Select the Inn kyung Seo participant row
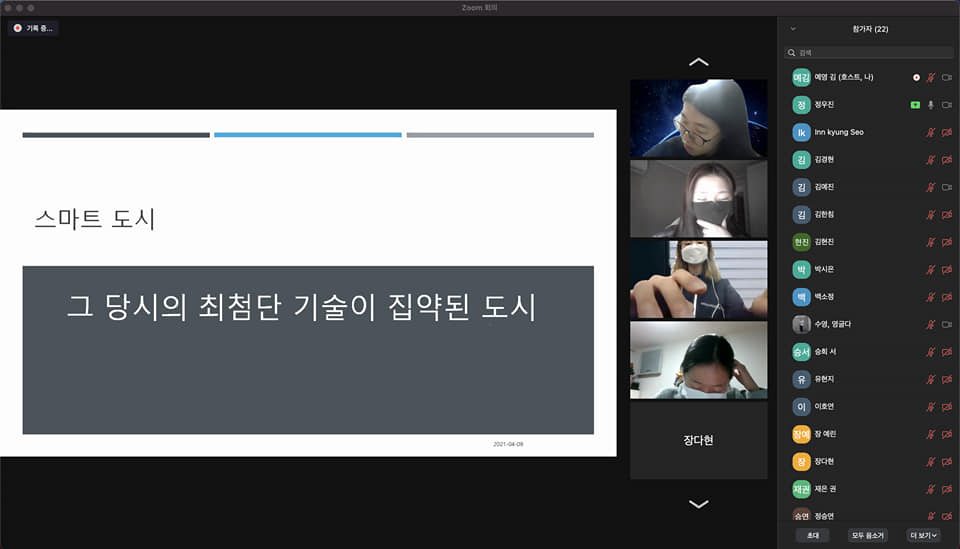The image size is (960, 549). (869, 132)
